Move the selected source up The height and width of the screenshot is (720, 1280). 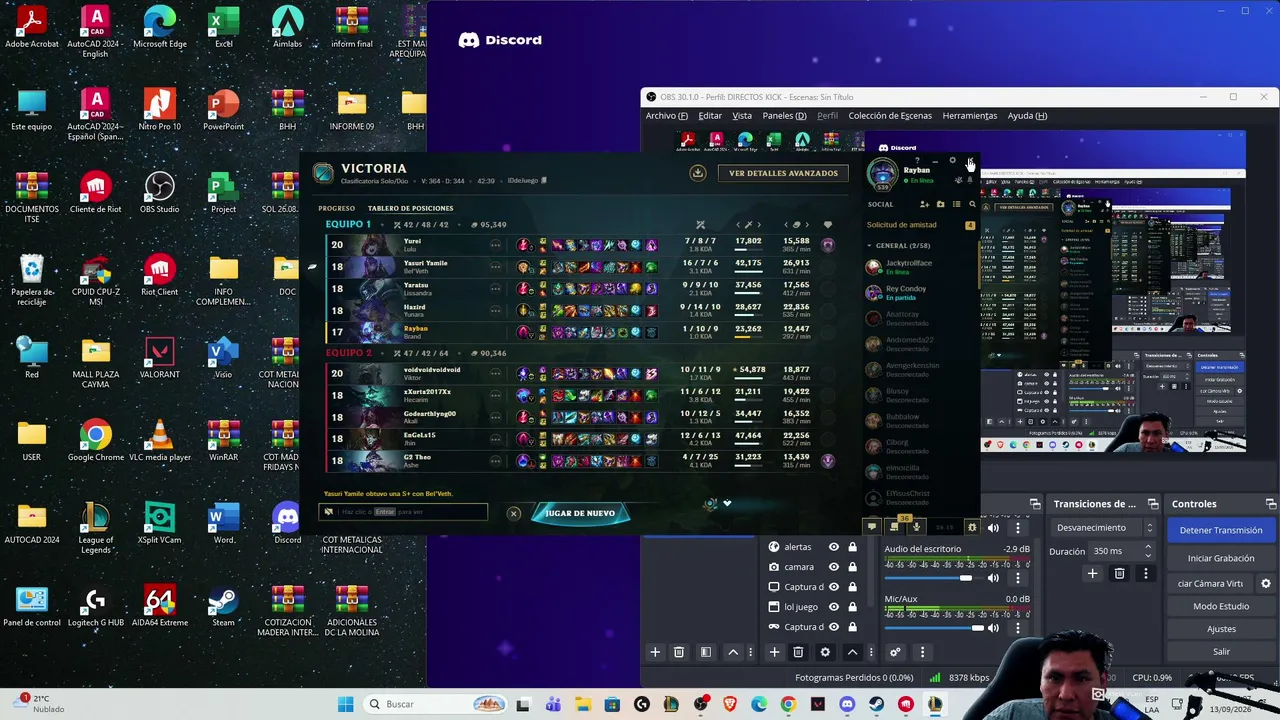click(852, 652)
